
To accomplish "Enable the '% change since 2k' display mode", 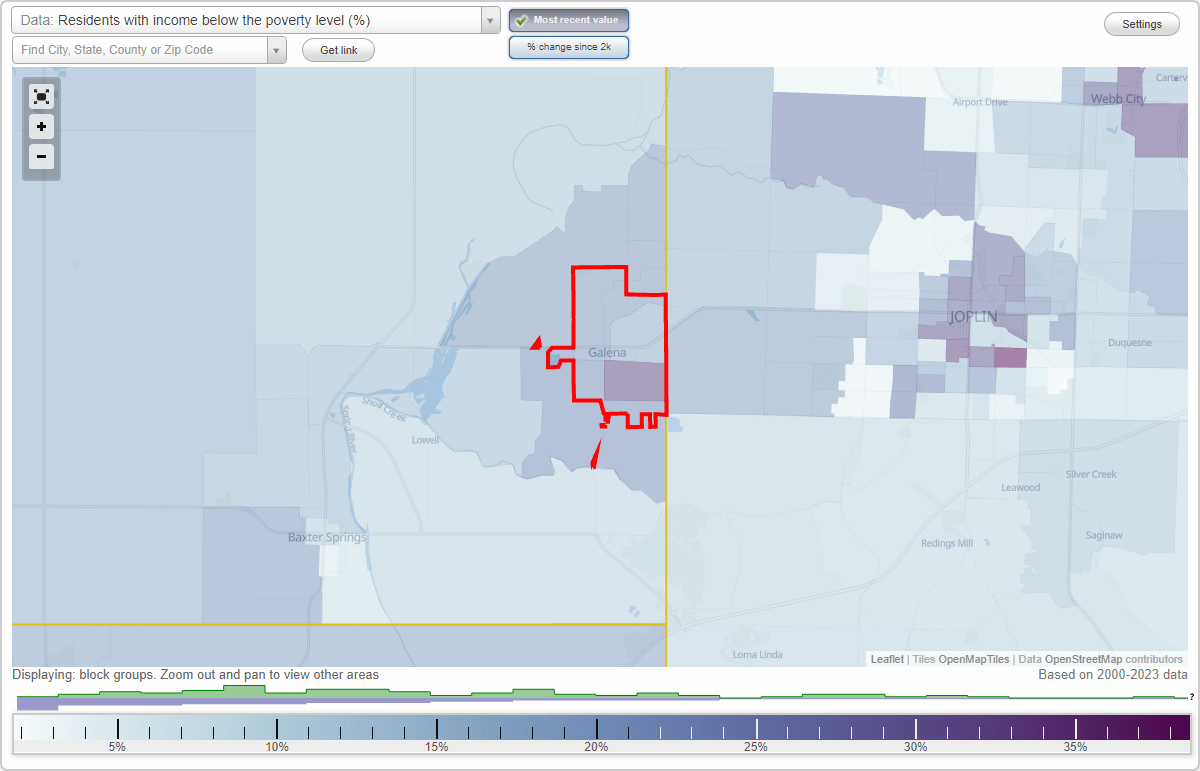I will 568,46.
